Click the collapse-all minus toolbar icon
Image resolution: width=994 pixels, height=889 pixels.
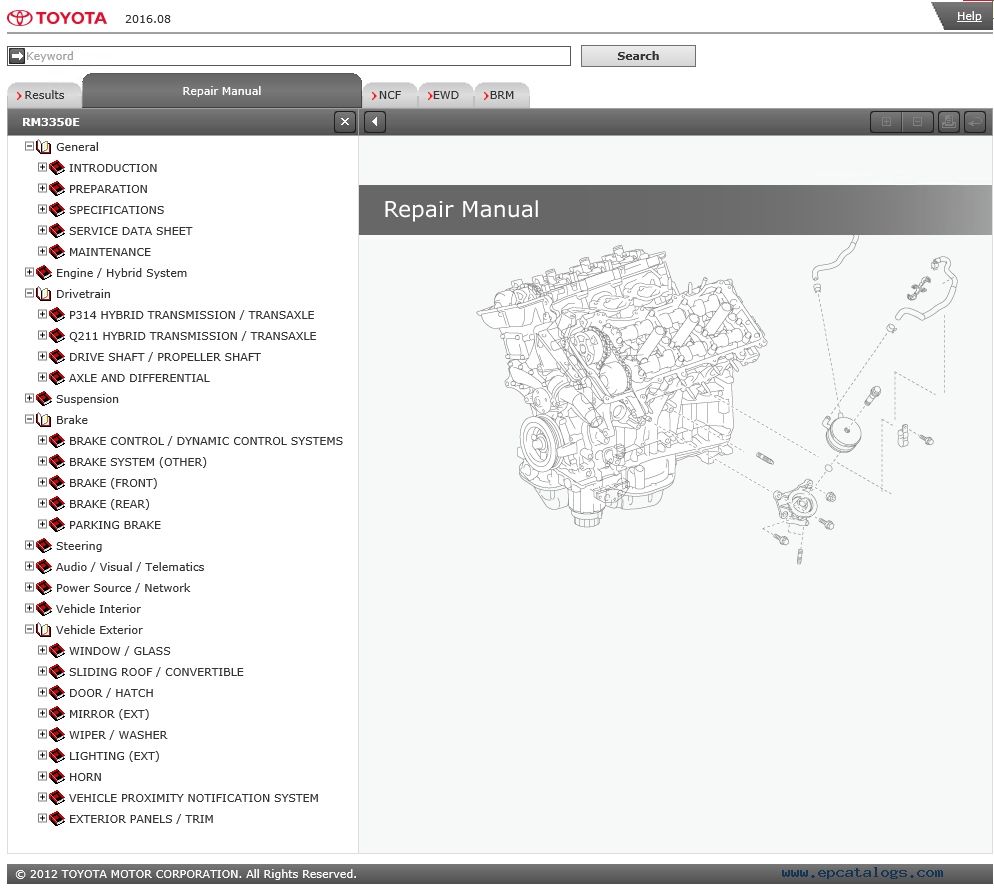(x=917, y=122)
